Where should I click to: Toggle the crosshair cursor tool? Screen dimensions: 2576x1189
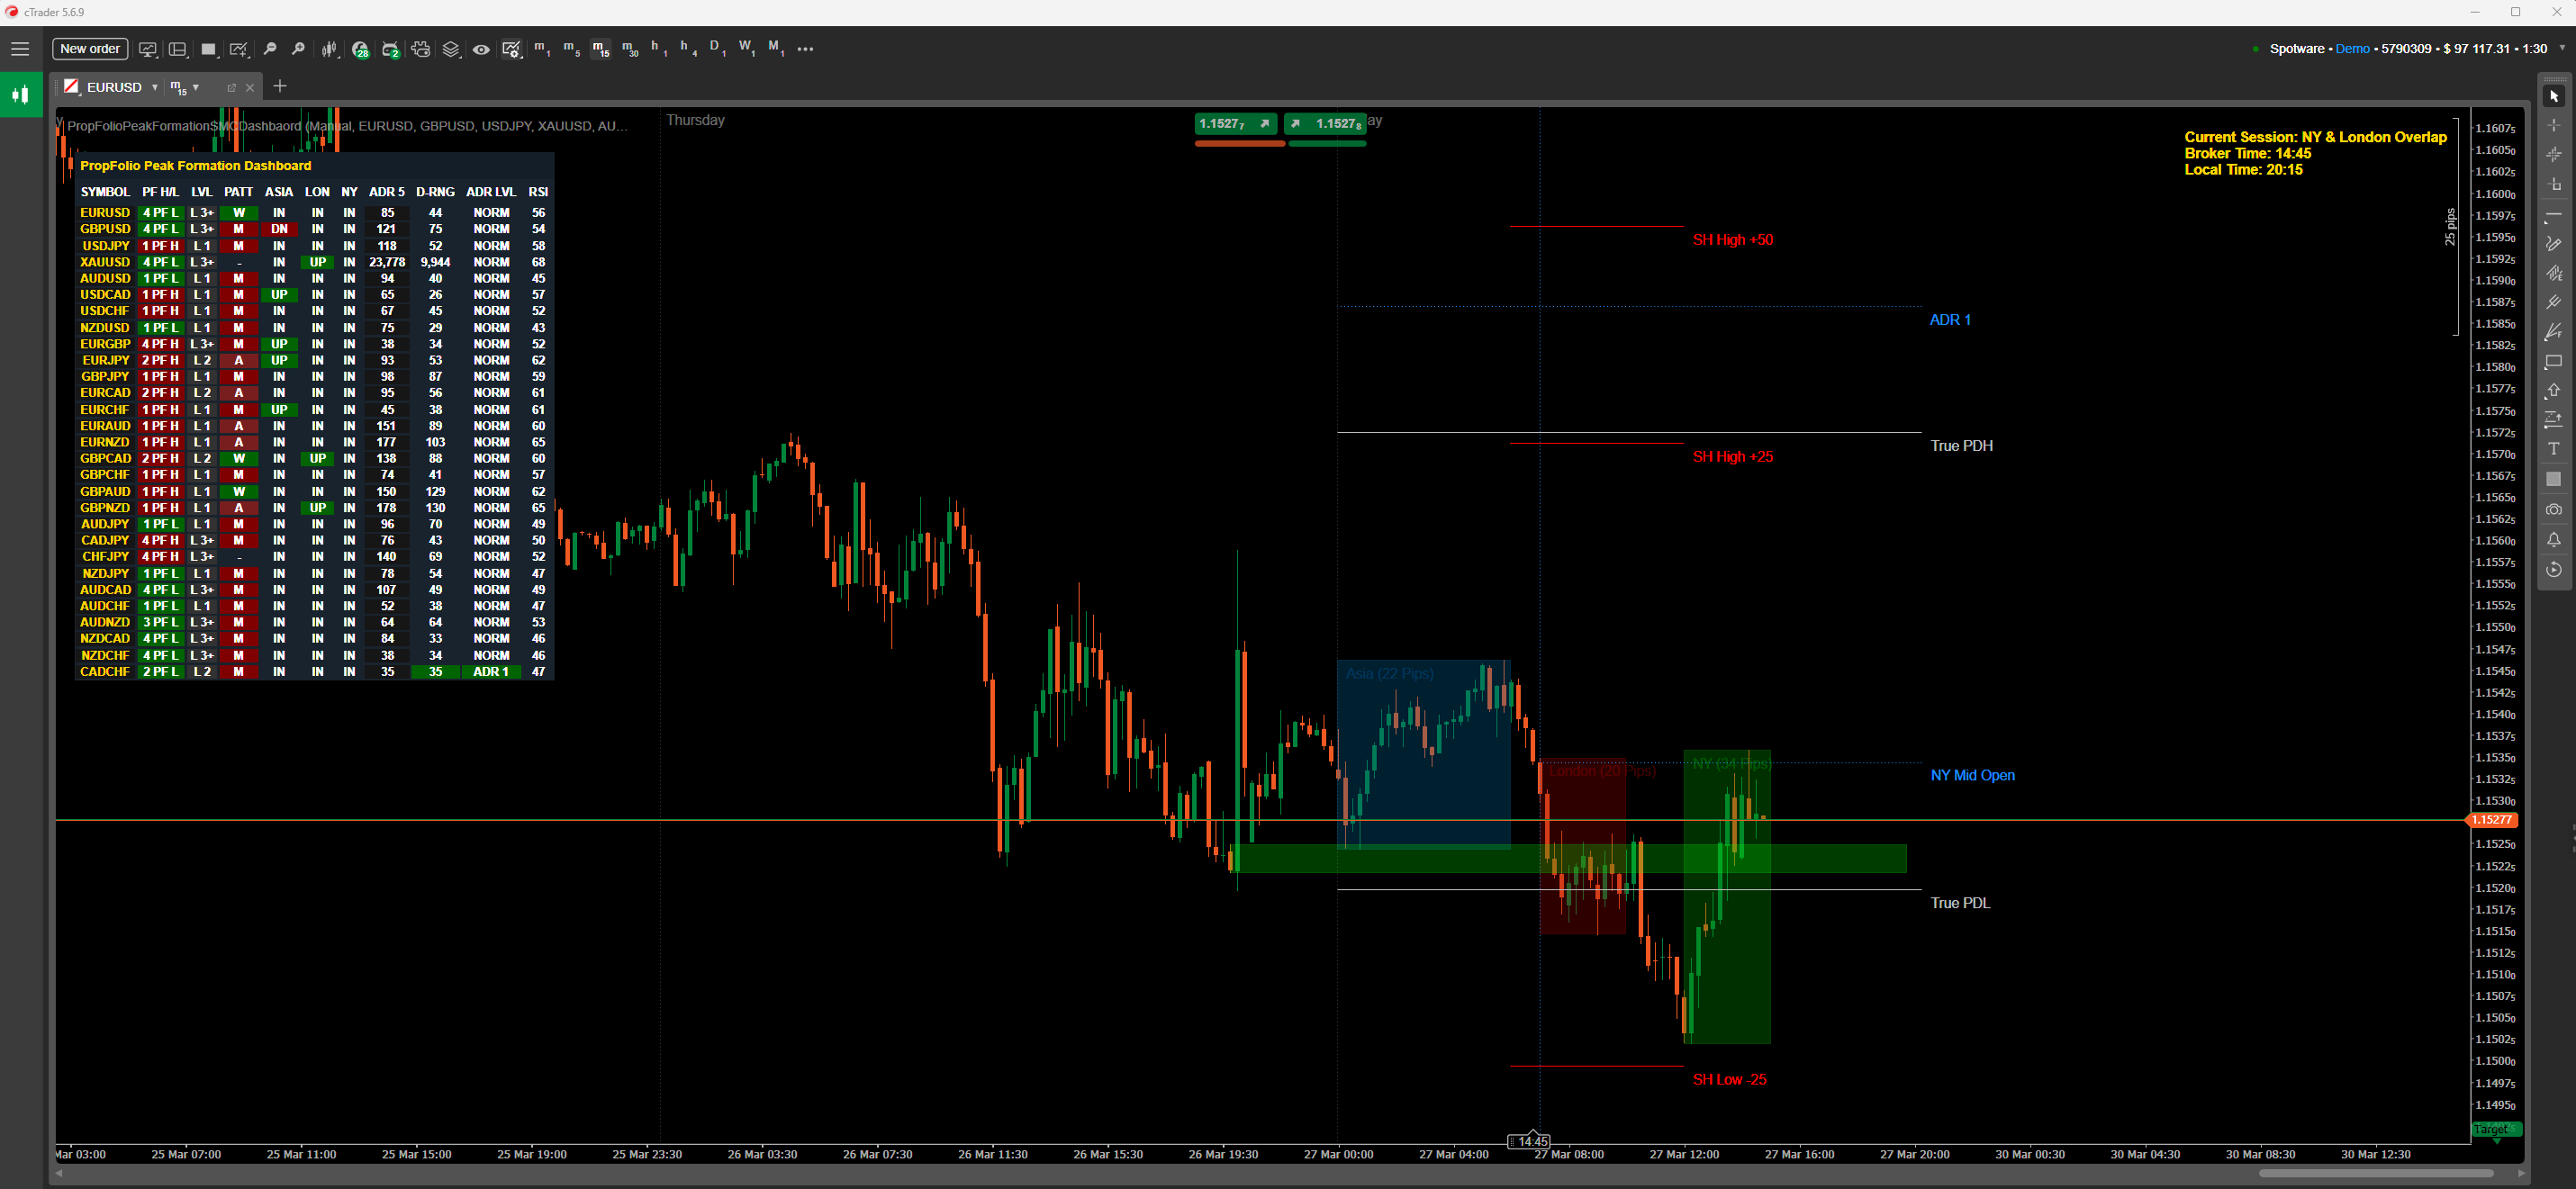pyautogui.click(x=2553, y=126)
